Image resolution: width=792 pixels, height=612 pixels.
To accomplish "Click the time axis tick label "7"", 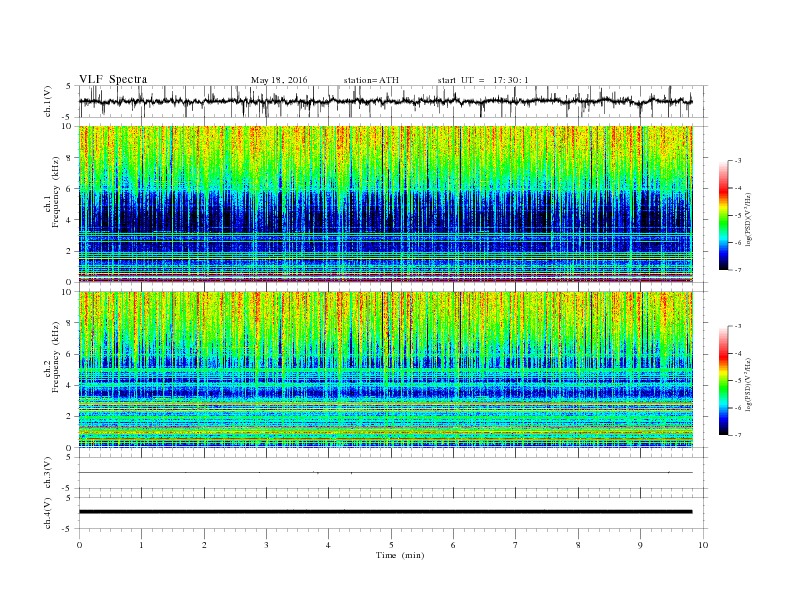I will pos(516,545).
